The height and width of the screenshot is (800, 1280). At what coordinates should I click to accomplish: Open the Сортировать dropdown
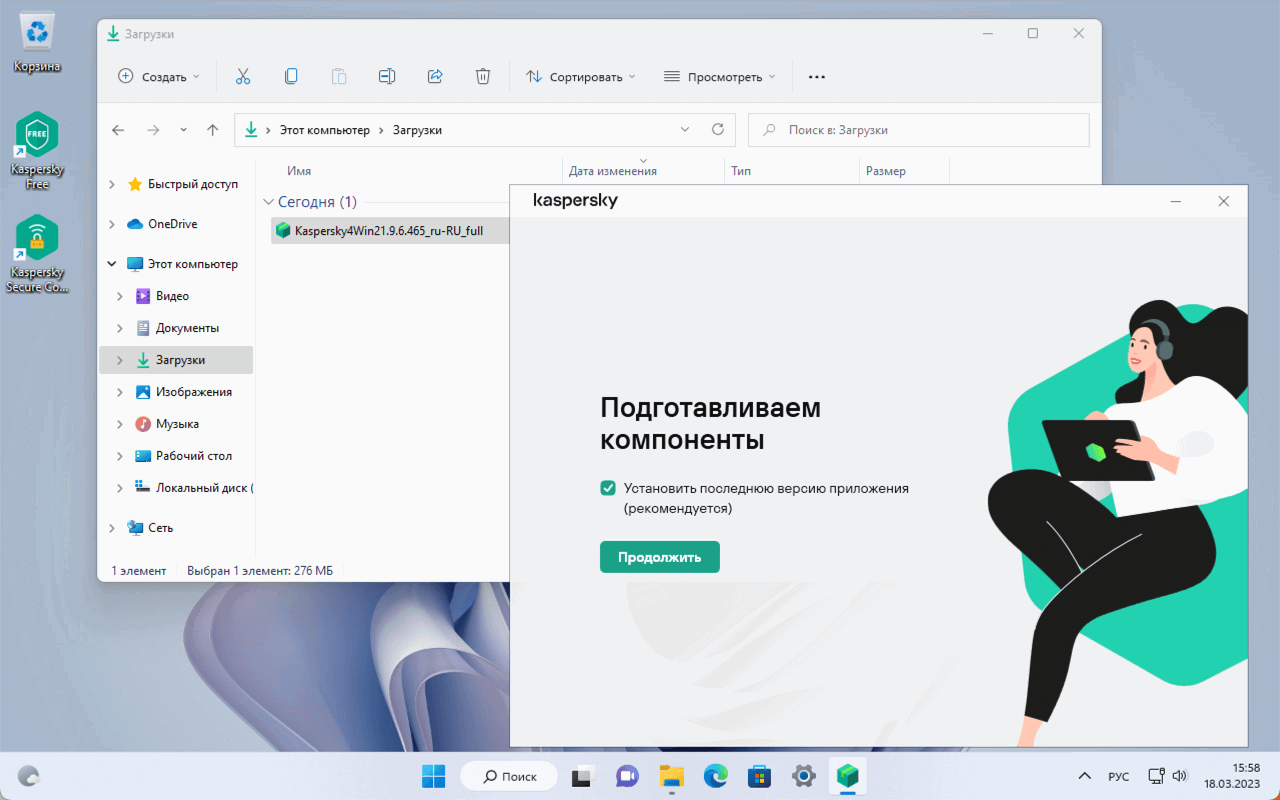[x=581, y=76]
